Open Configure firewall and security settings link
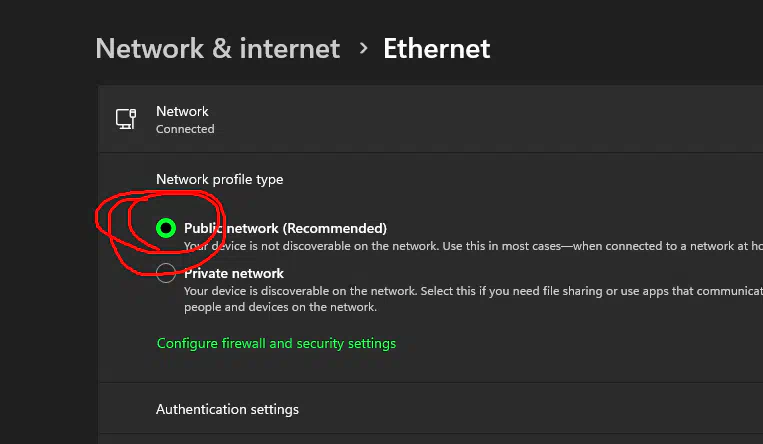Viewport: 763px width, 444px height. click(276, 344)
